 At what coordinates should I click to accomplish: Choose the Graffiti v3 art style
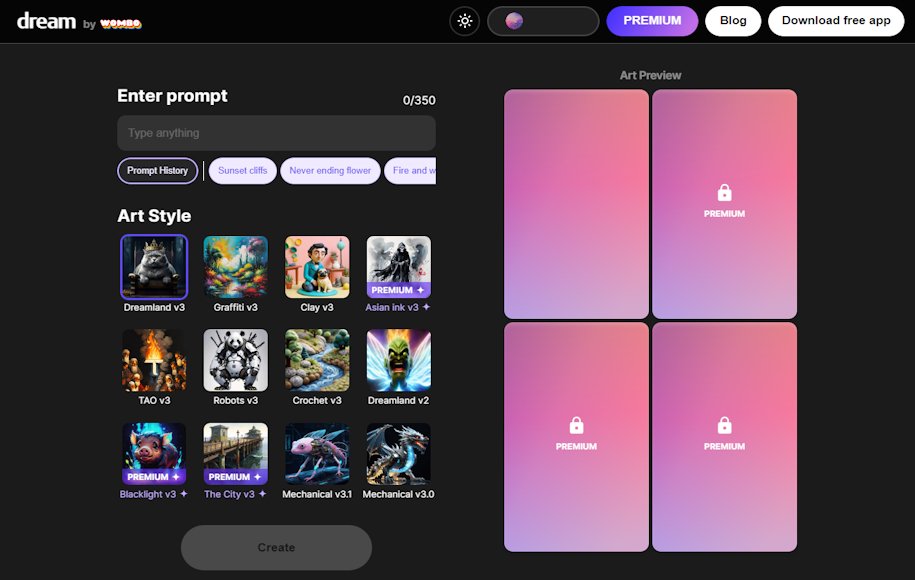[236, 267]
